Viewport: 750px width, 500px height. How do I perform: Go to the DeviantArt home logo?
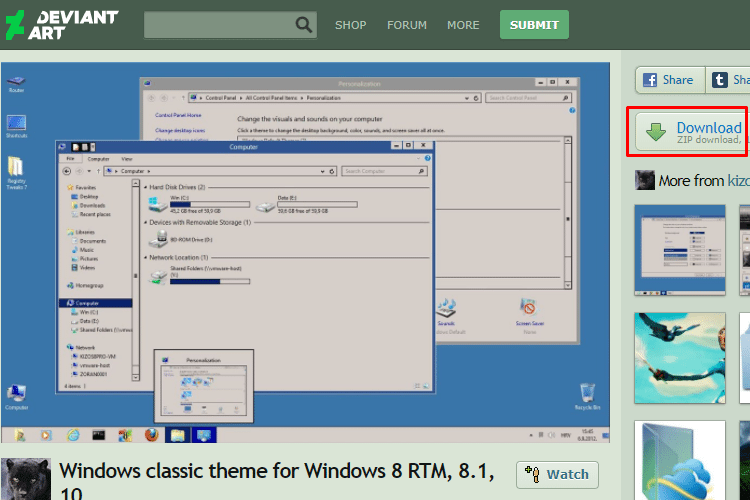[62, 24]
